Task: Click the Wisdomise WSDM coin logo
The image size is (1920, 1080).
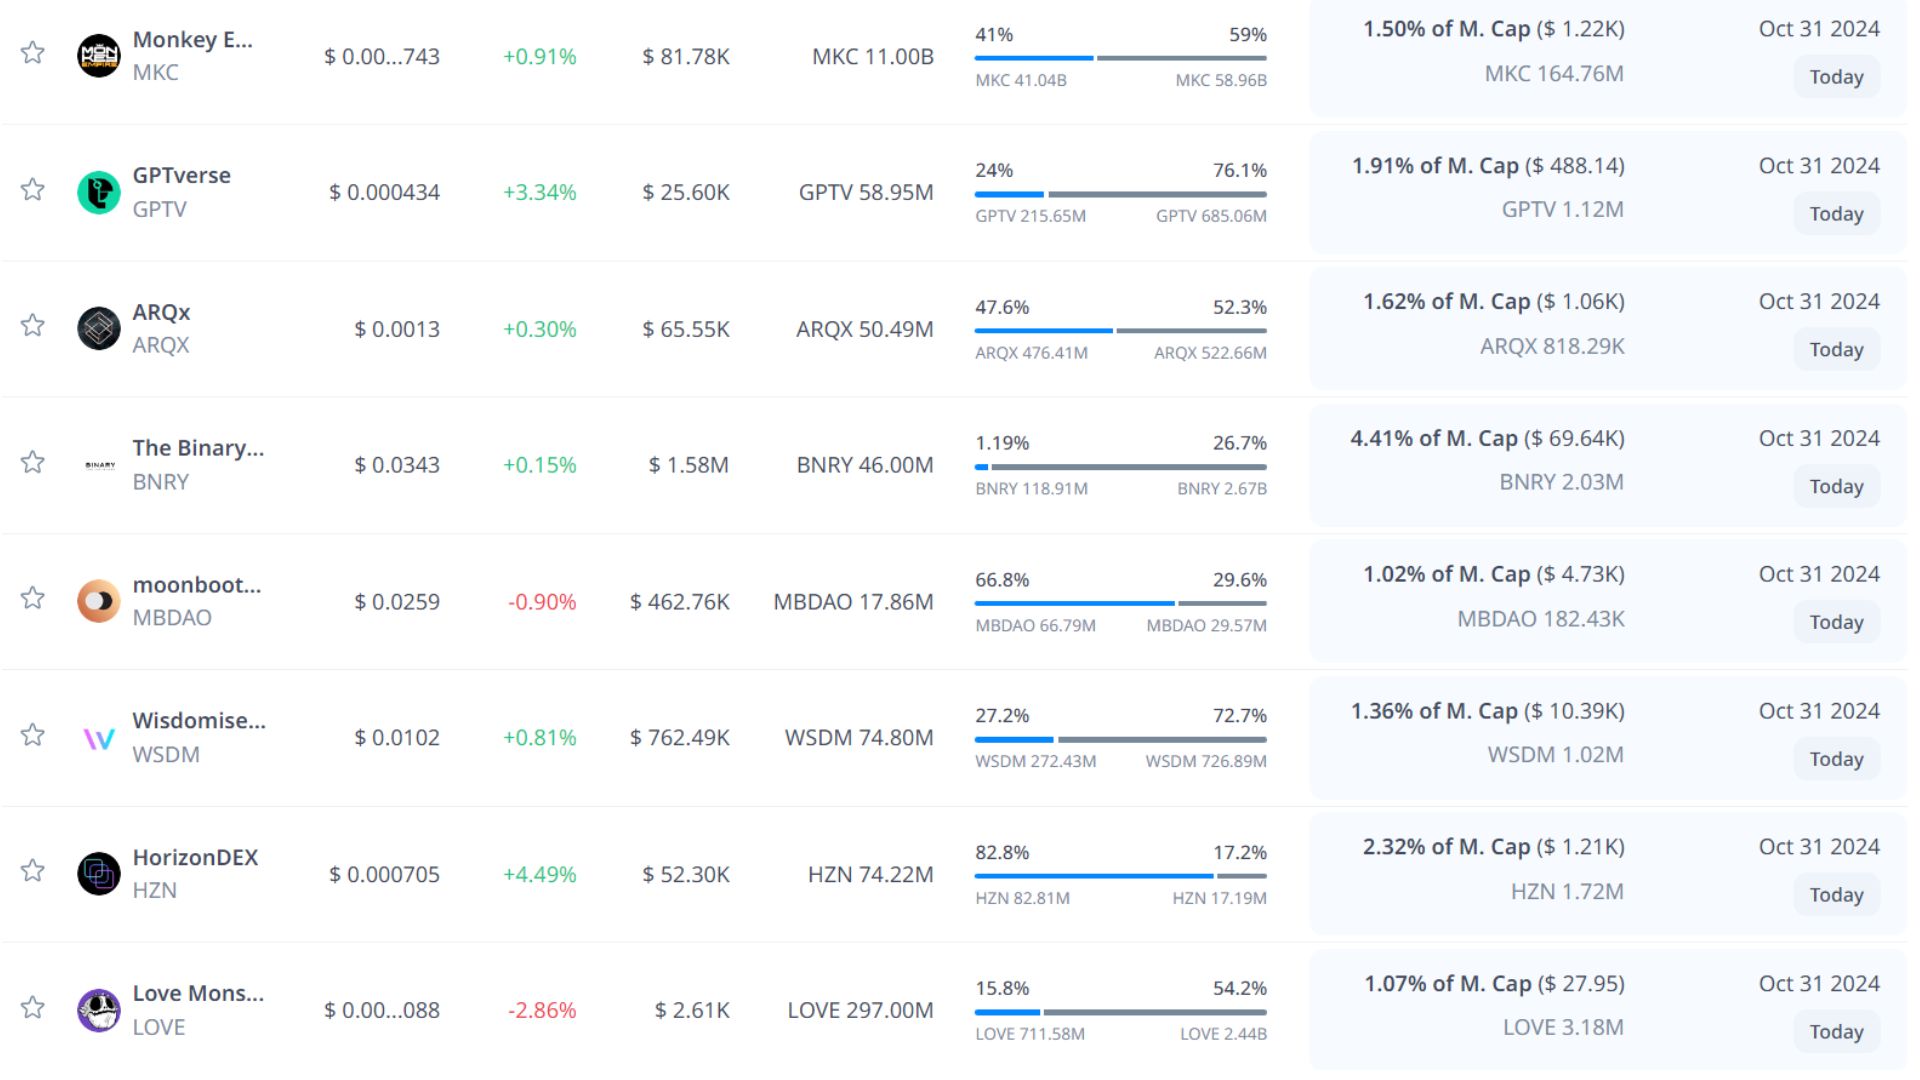Action: 99,738
